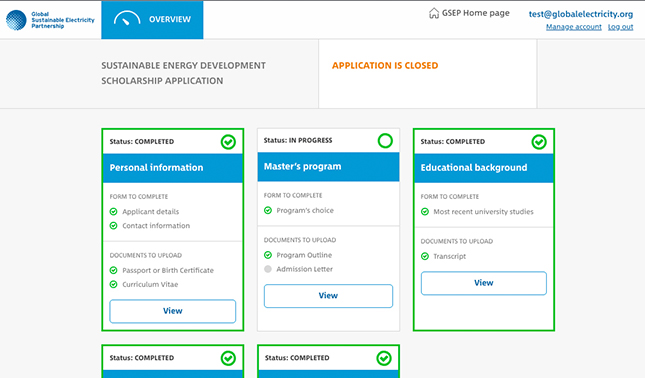This screenshot has height=378, width=645.
Task: Open the Overview tab
Action: click(152, 20)
